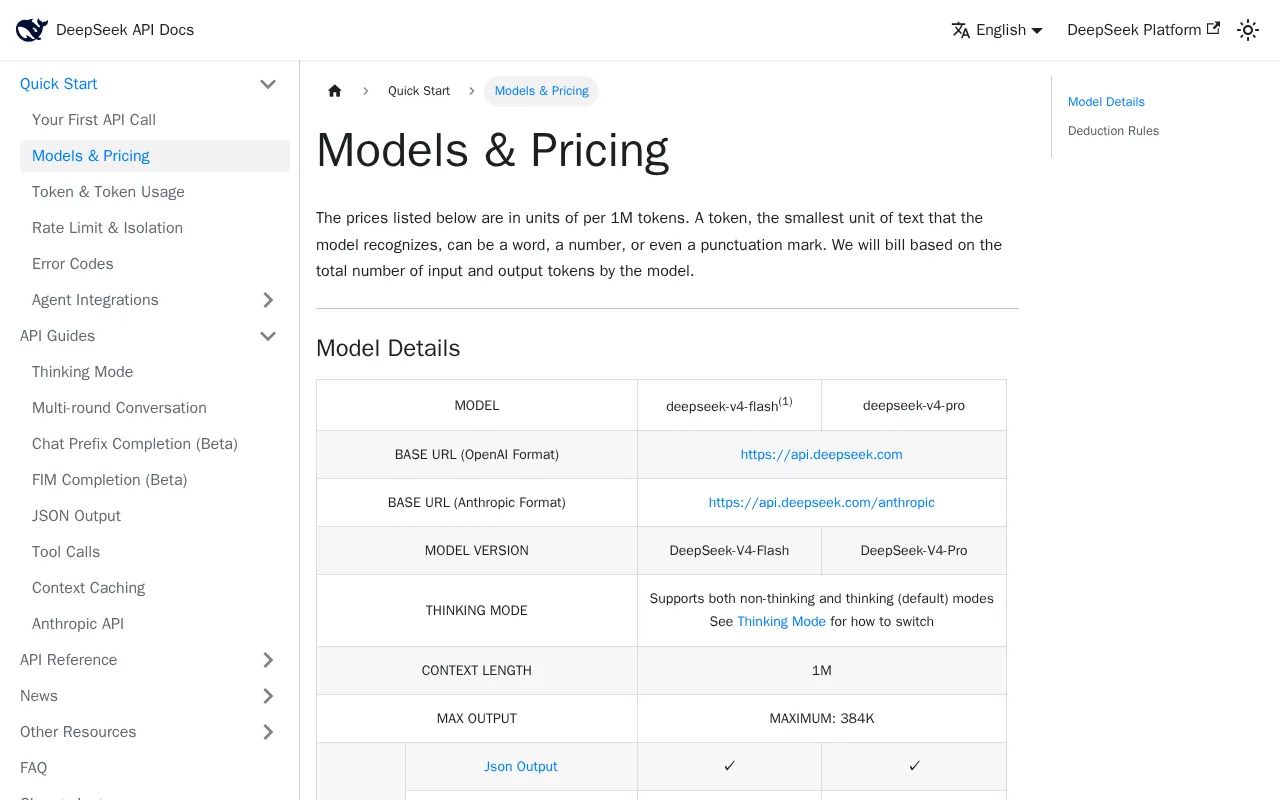
Task: Follow Thinking Mode link in table
Action: (781, 621)
